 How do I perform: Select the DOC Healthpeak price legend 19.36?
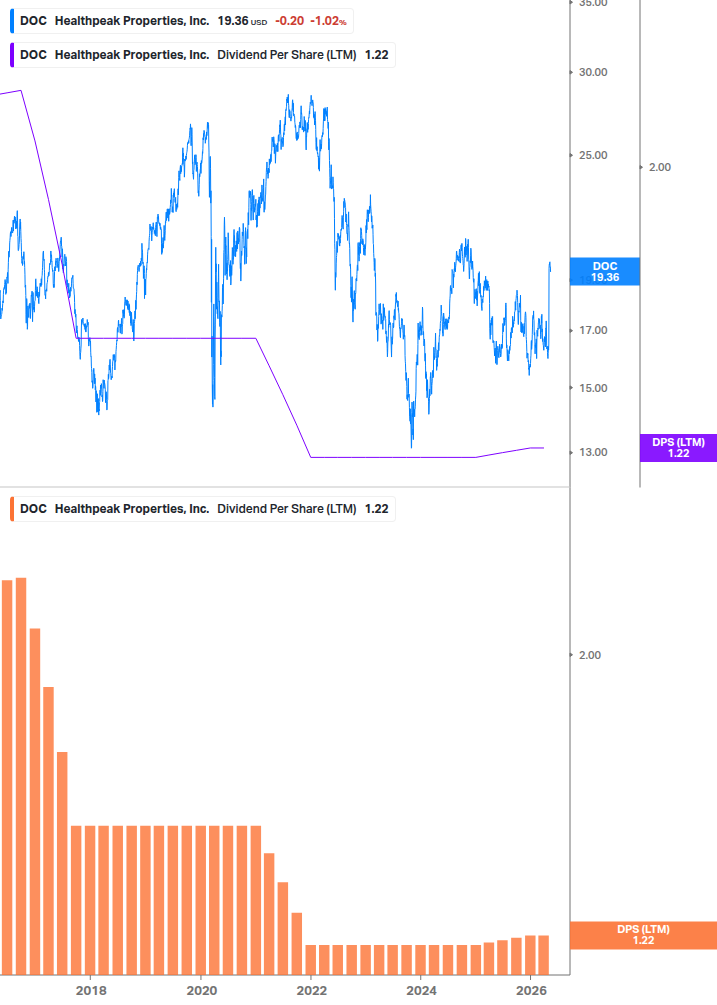pos(181,21)
